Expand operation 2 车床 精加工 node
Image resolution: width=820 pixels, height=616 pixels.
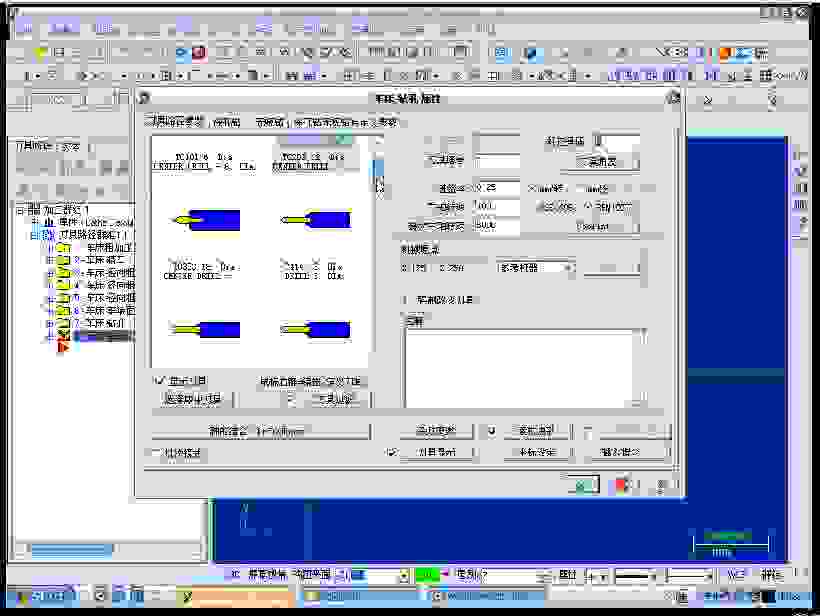(x=50, y=260)
